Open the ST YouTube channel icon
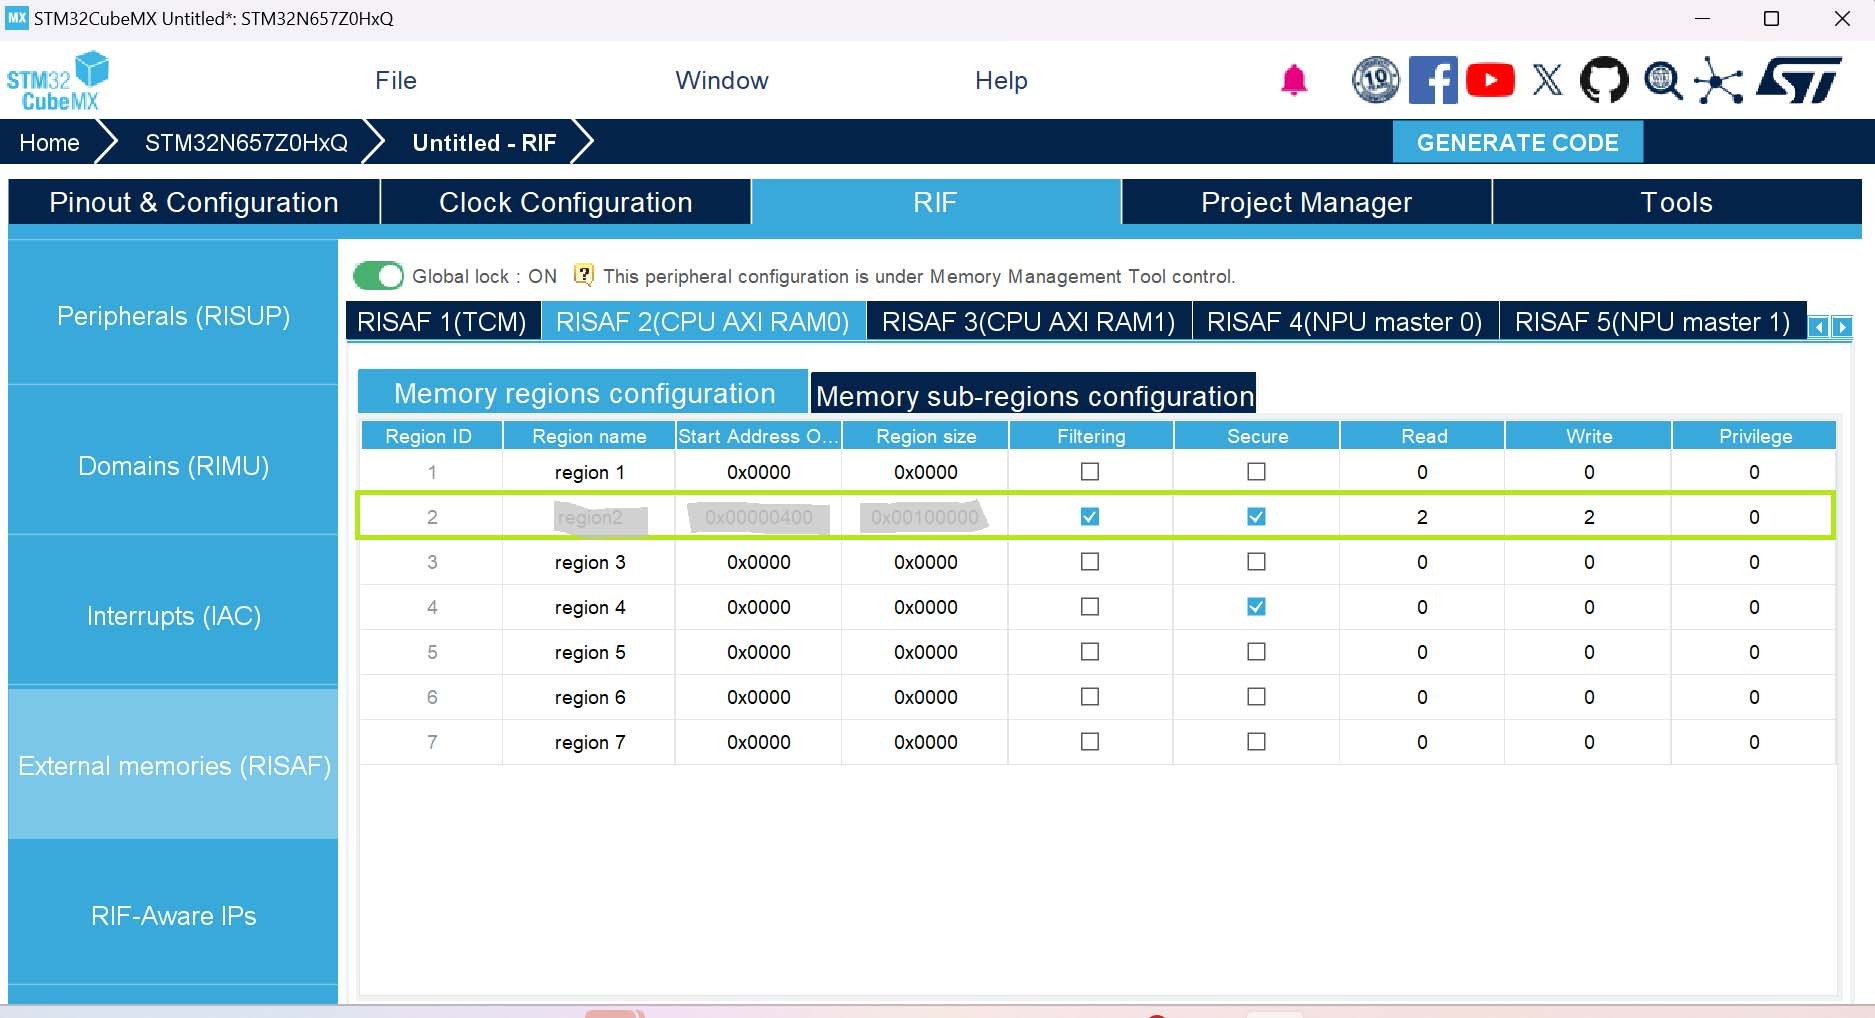Image resolution: width=1875 pixels, height=1018 pixels. pyautogui.click(x=1490, y=80)
